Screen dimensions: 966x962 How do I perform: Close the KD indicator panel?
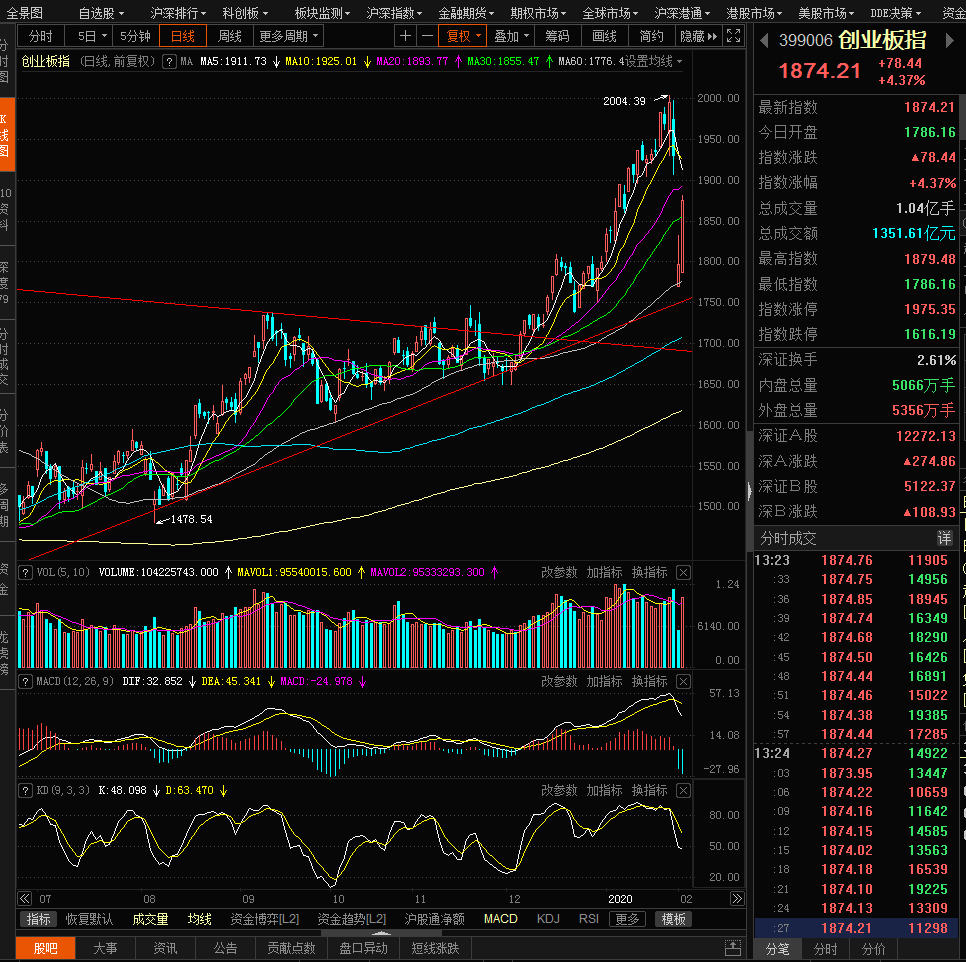[x=683, y=791]
